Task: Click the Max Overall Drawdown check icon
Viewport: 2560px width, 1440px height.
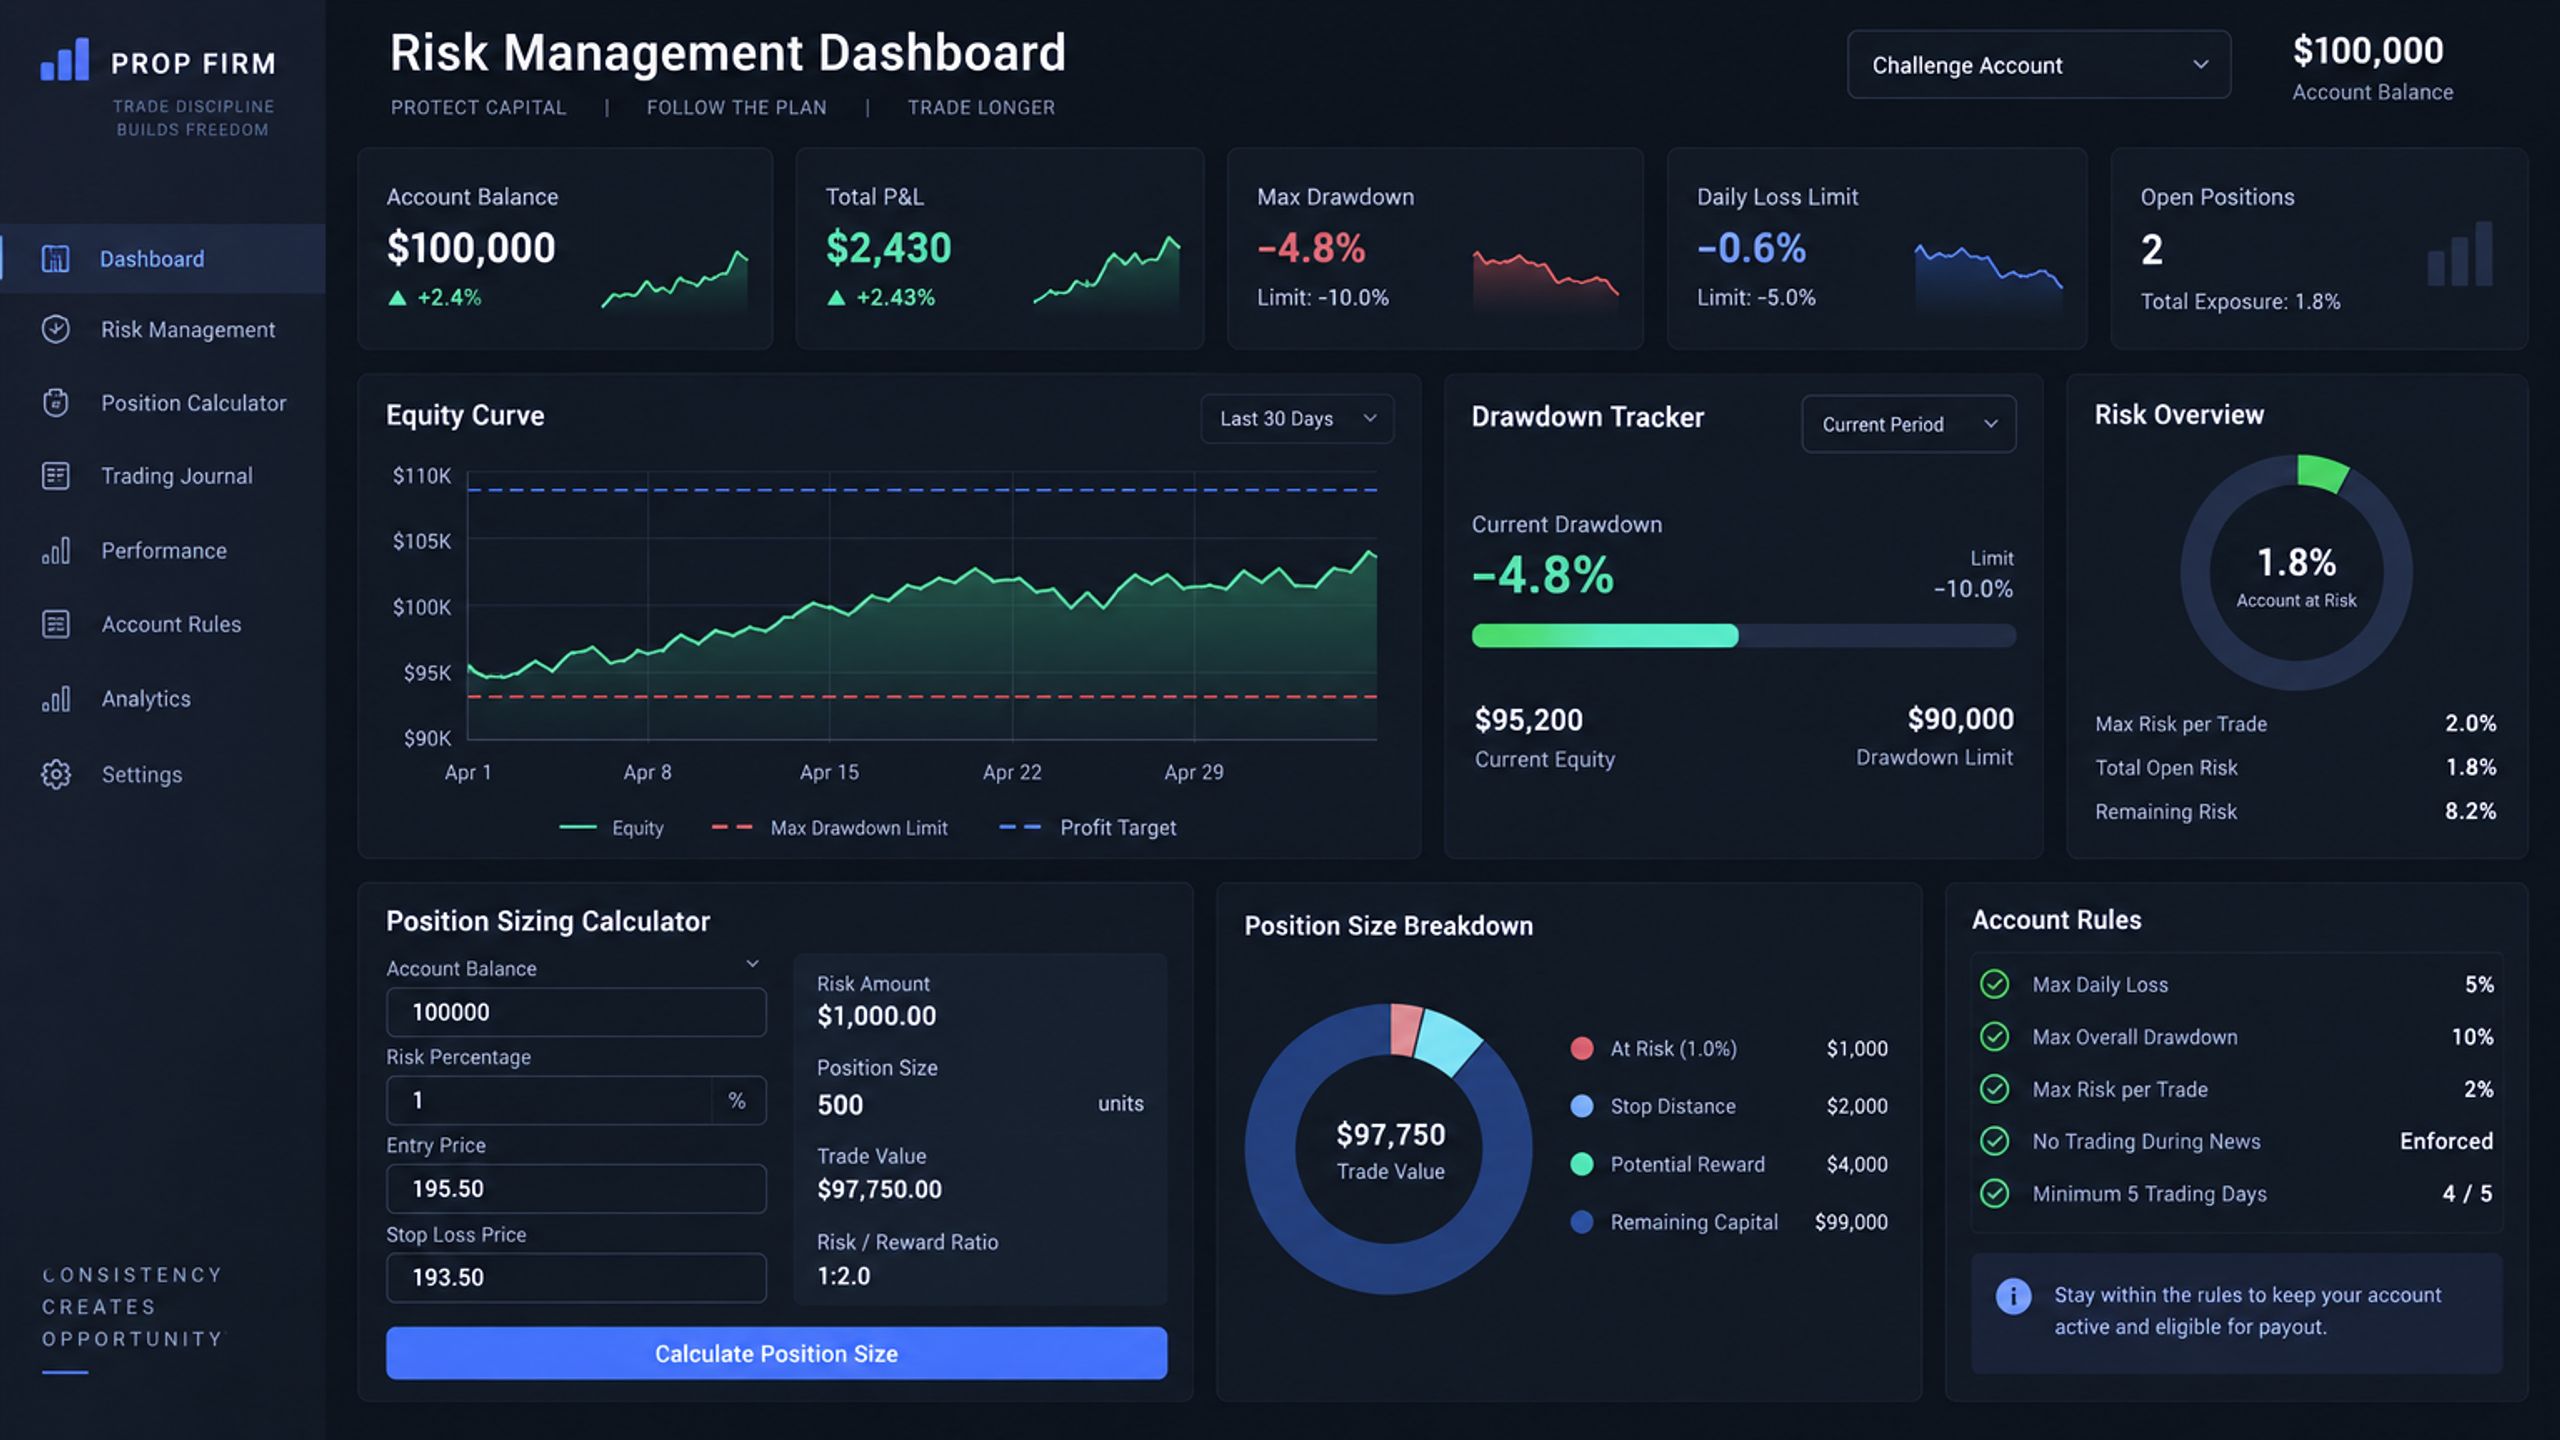Action: point(1995,1036)
